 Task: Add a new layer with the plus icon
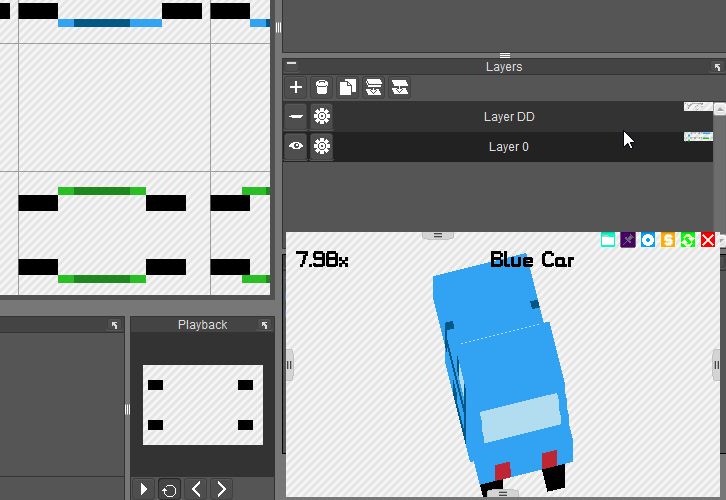coord(296,87)
